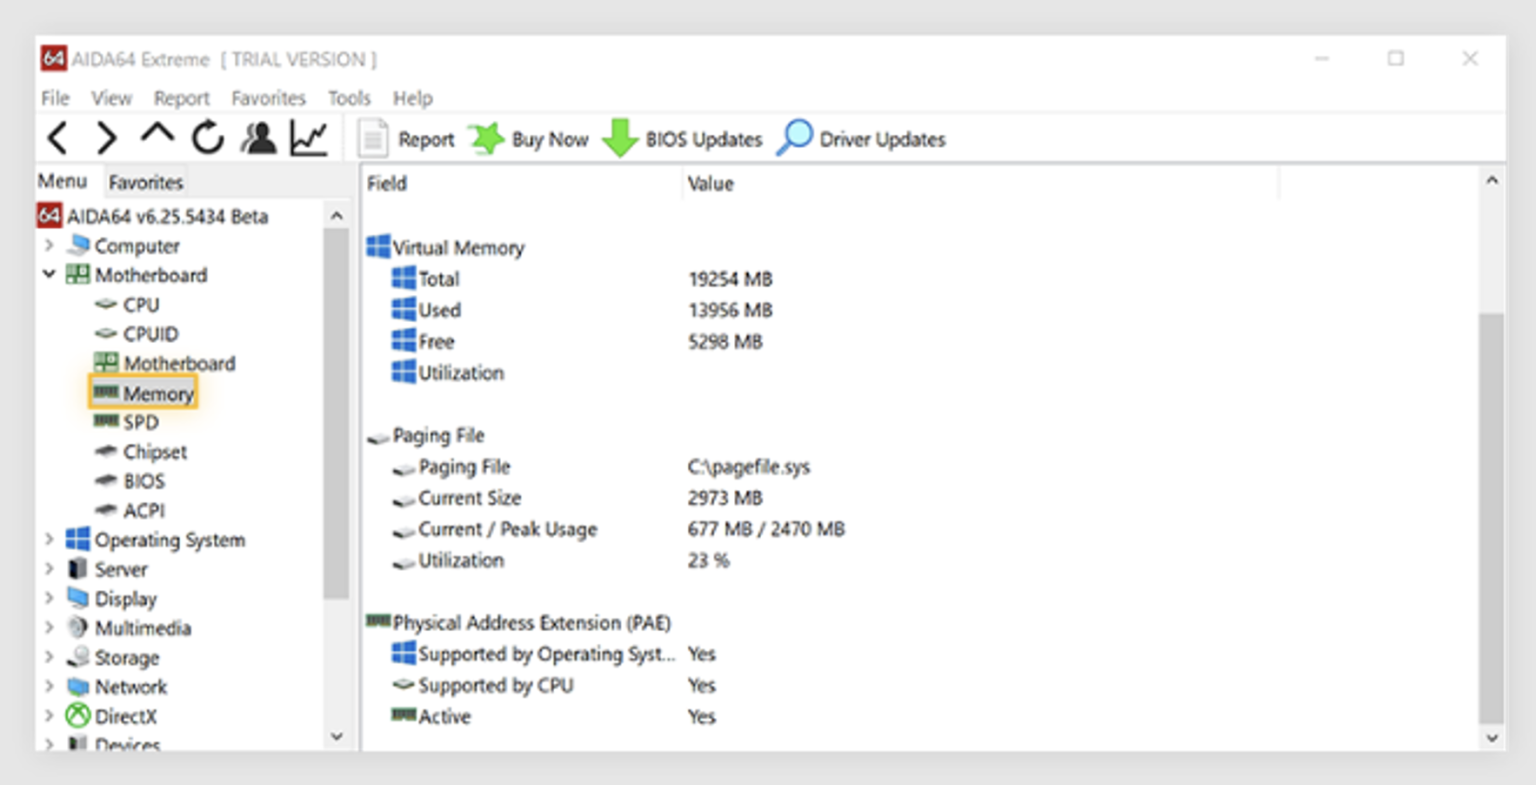Click the green BIOS Updates arrow icon
Viewport: 1536px width, 785px height.
(620, 138)
